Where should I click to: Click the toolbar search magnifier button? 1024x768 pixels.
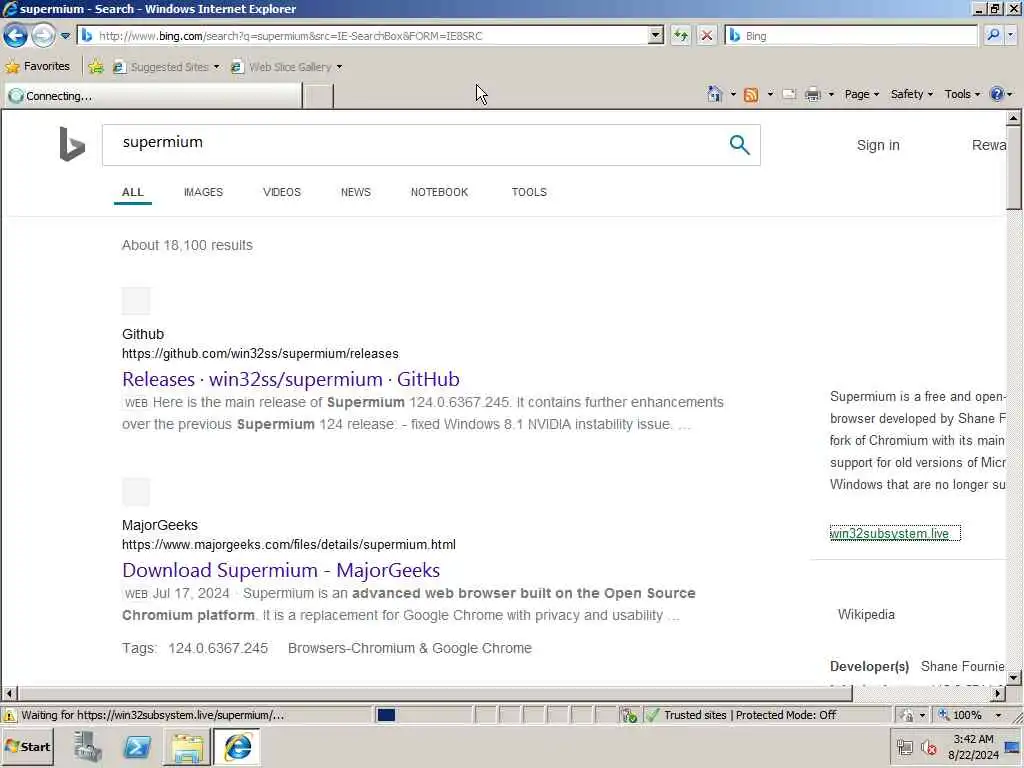[993, 35]
